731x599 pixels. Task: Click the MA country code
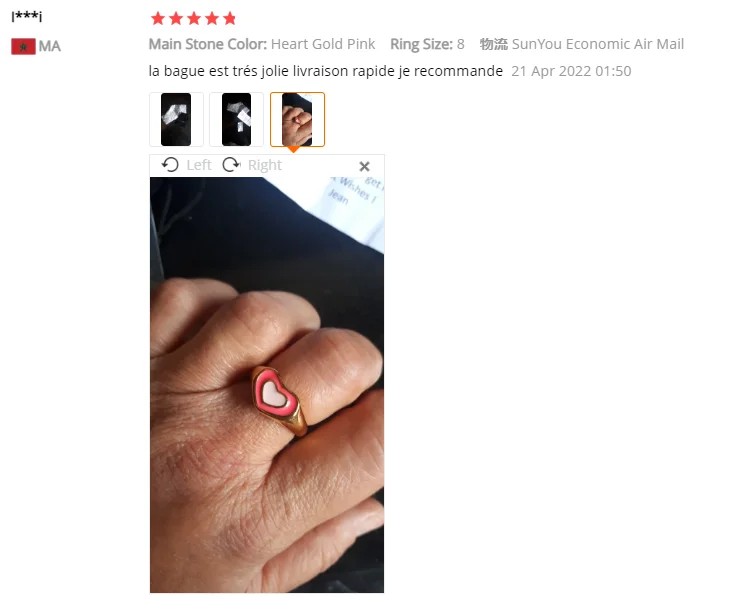point(49,47)
